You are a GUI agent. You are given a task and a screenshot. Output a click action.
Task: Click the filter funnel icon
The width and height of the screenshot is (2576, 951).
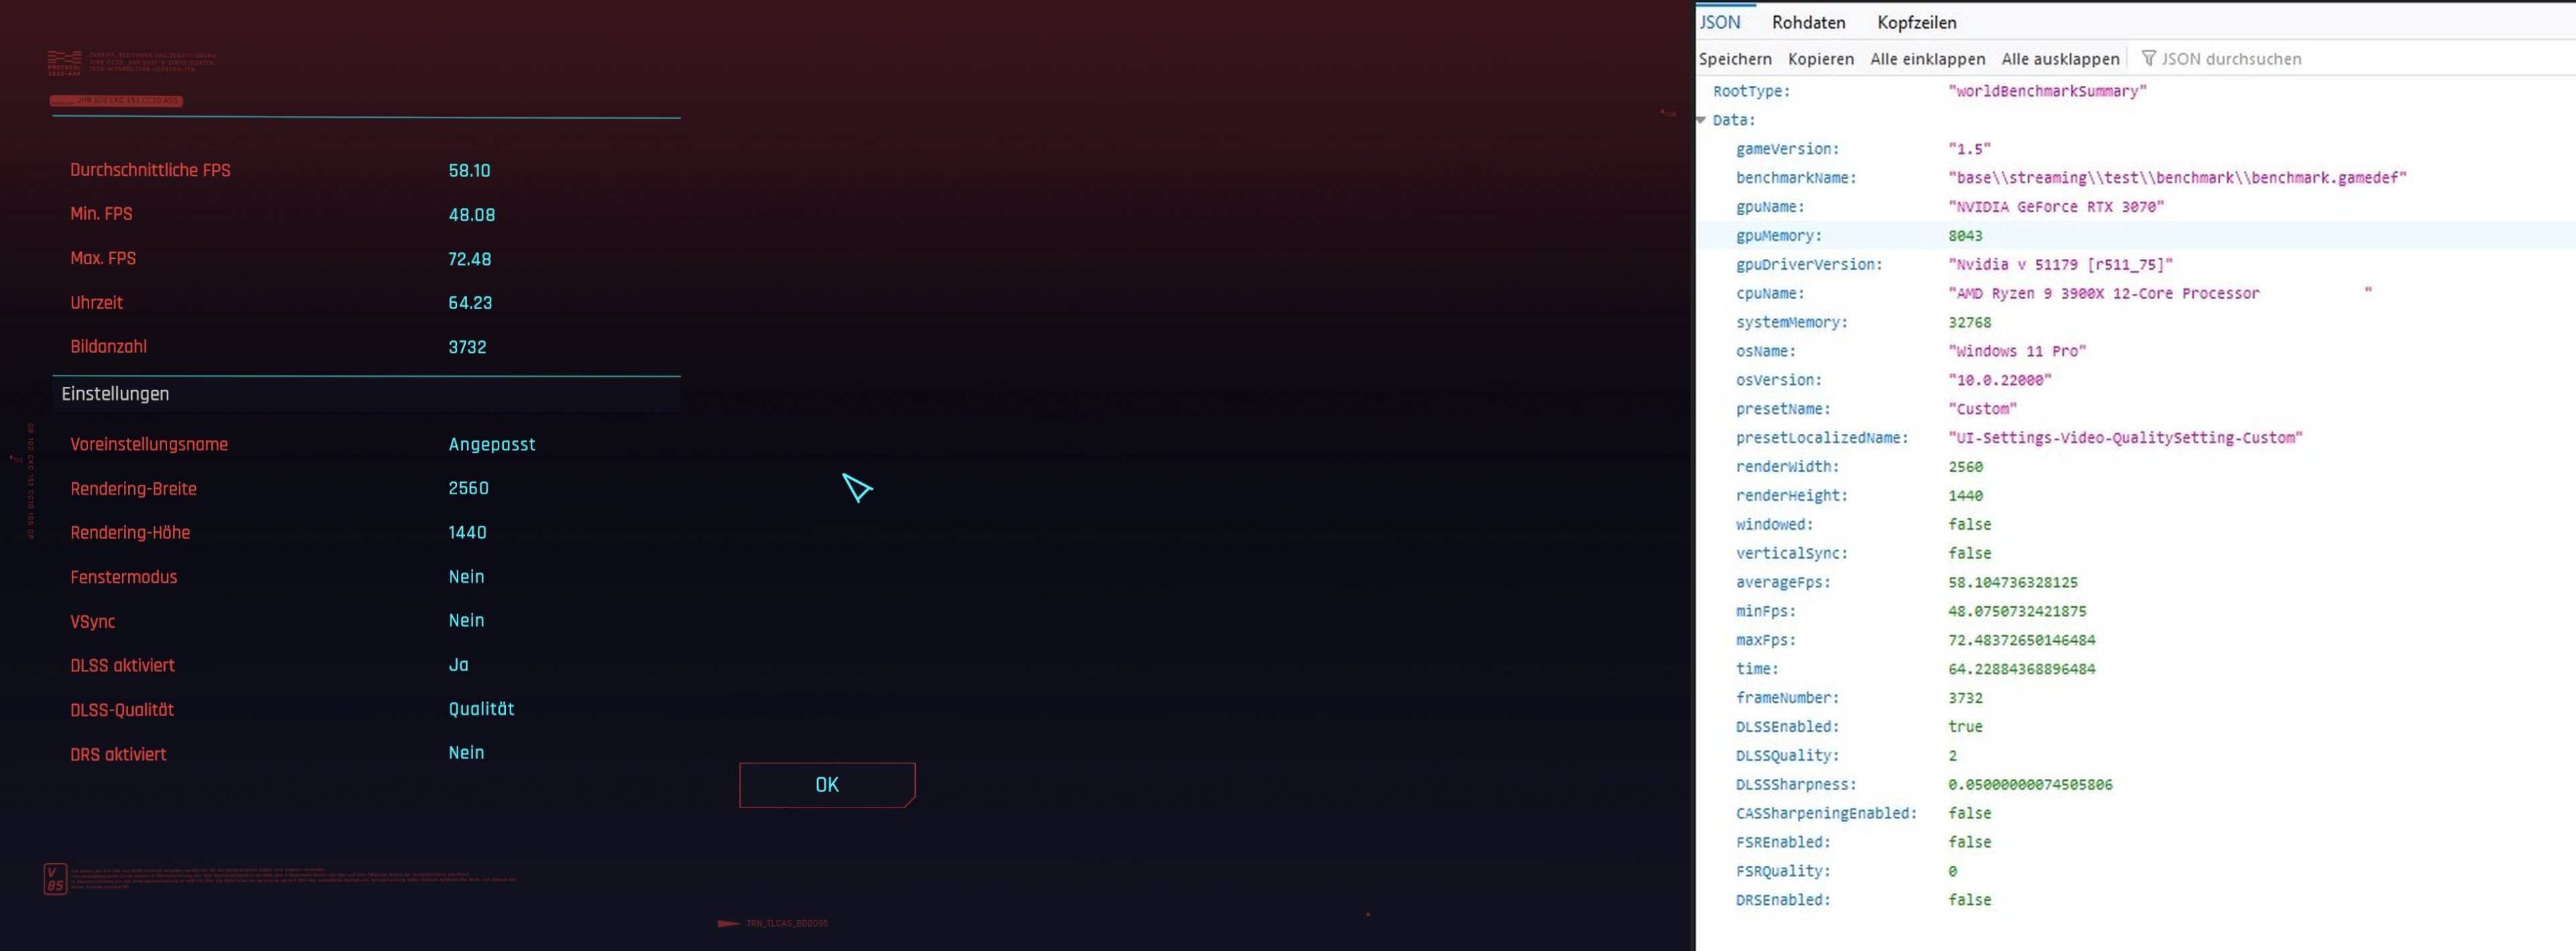point(2148,58)
